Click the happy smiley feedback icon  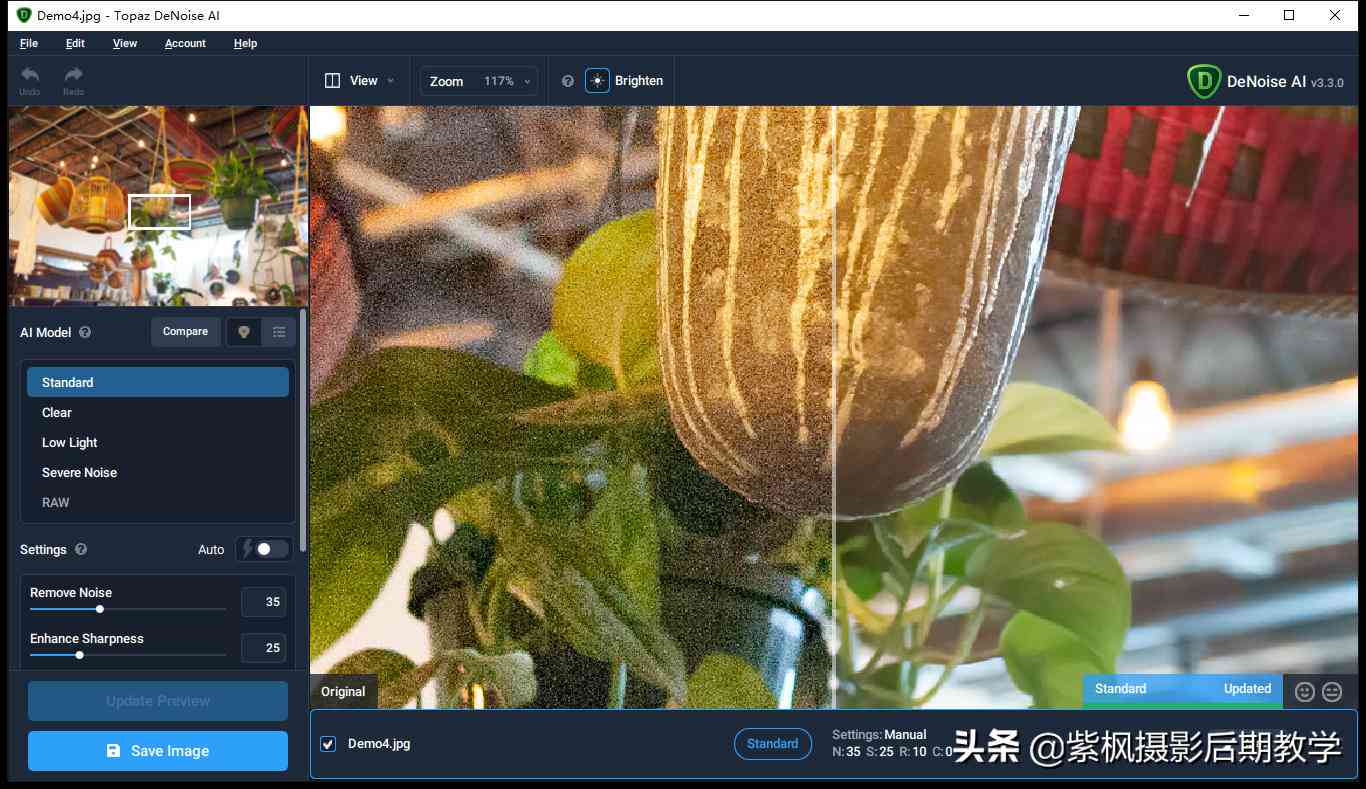(x=1305, y=691)
